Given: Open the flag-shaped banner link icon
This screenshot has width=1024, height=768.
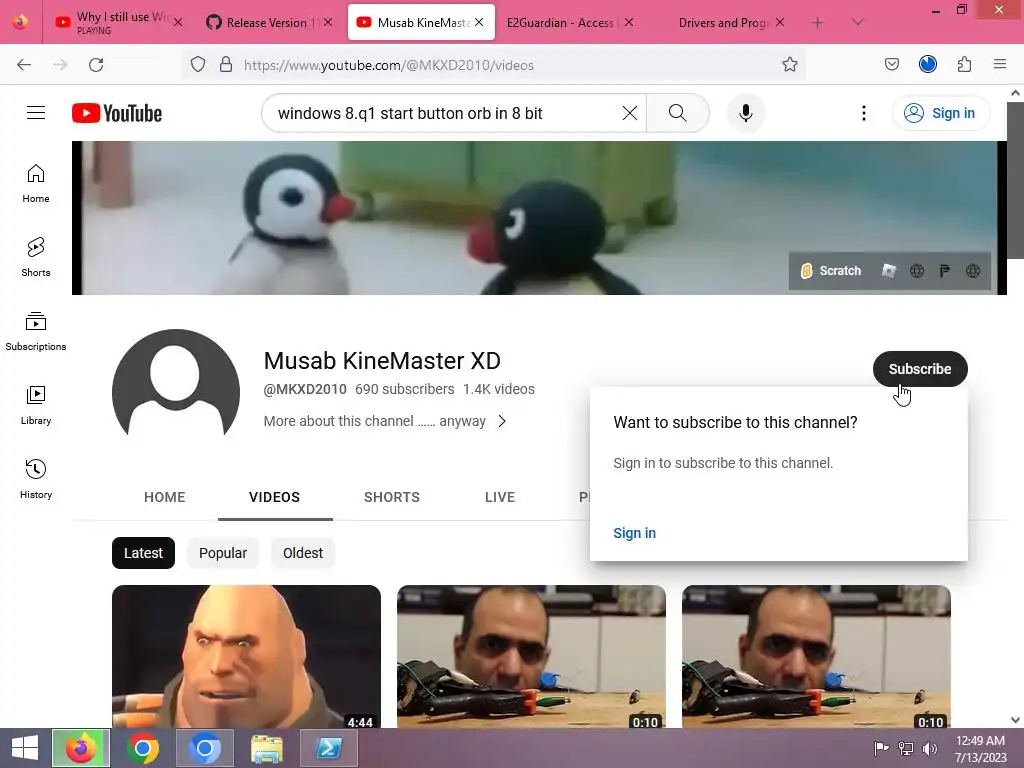Looking at the screenshot, I should coord(944,271).
